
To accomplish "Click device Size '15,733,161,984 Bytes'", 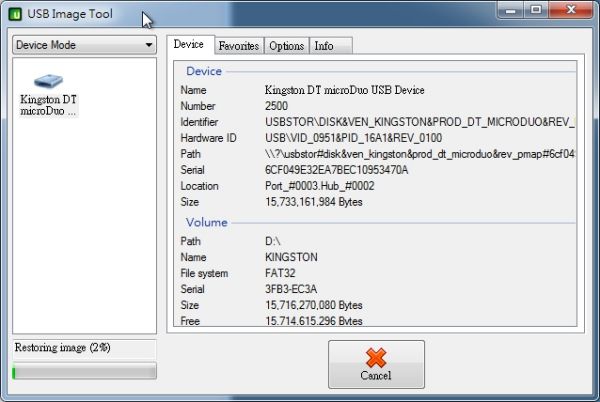I will pyautogui.click(x=313, y=202).
